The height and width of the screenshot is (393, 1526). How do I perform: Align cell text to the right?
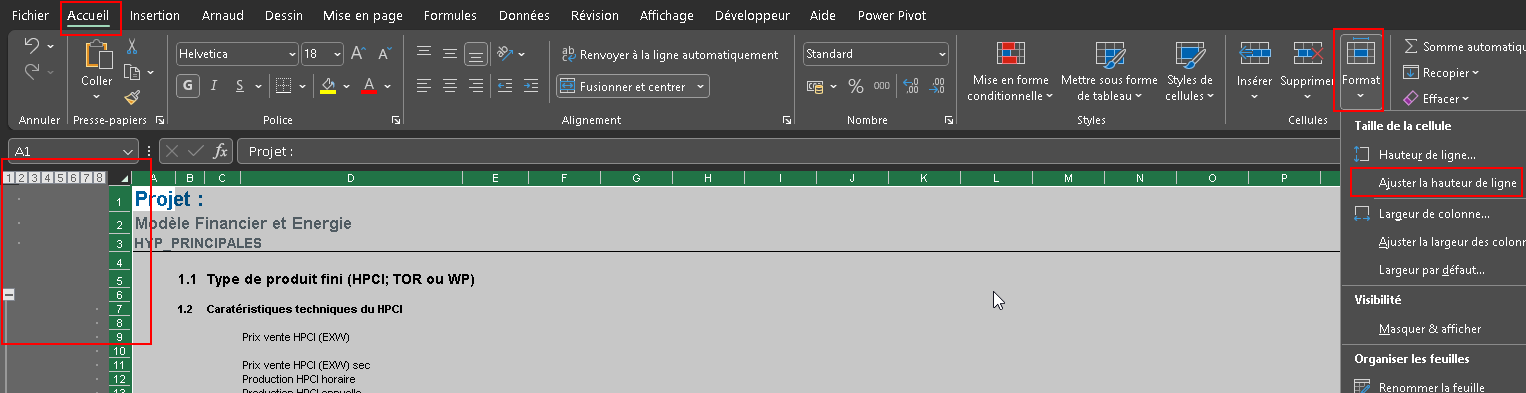pyautogui.click(x=477, y=86)
